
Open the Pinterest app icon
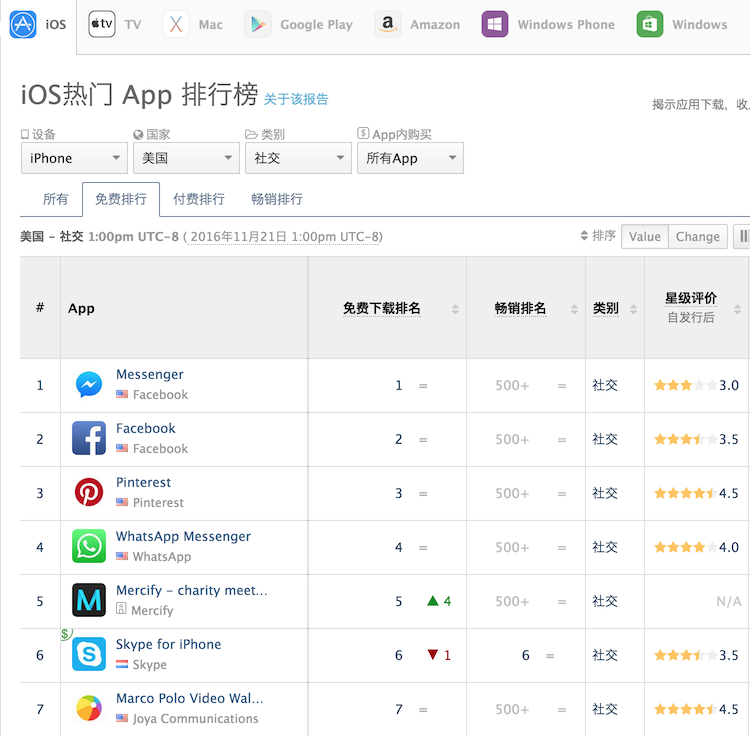[x=89, y=493]
